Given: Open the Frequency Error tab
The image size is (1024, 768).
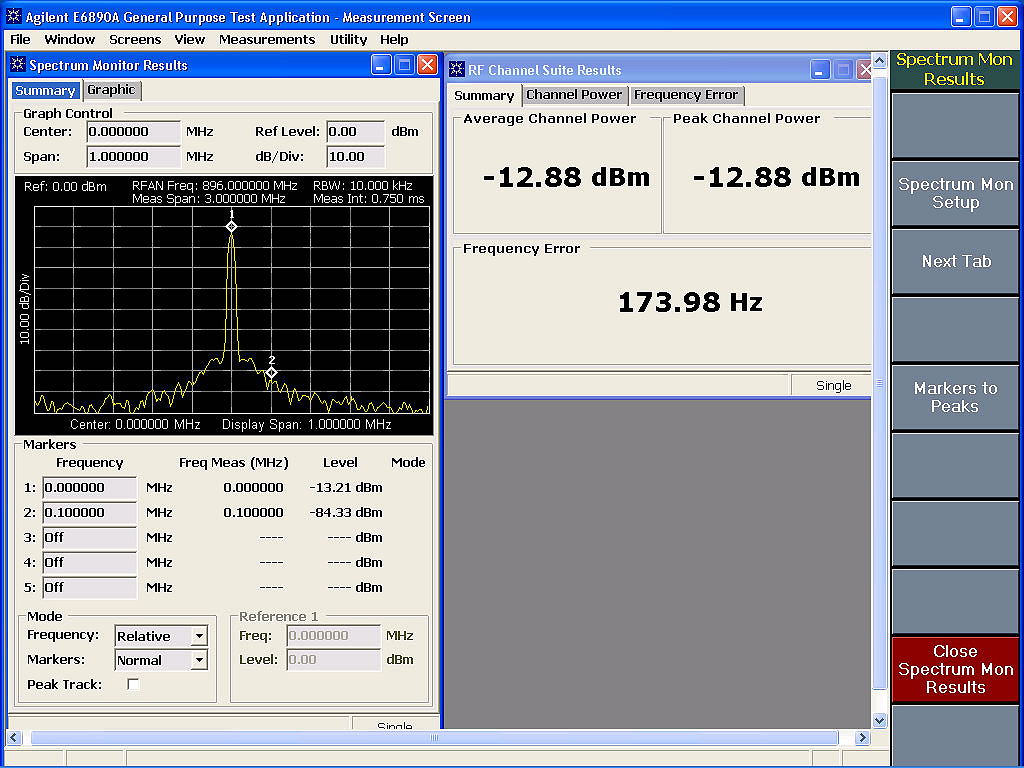Looking at the screenshot, I should (x=686, y=95).
